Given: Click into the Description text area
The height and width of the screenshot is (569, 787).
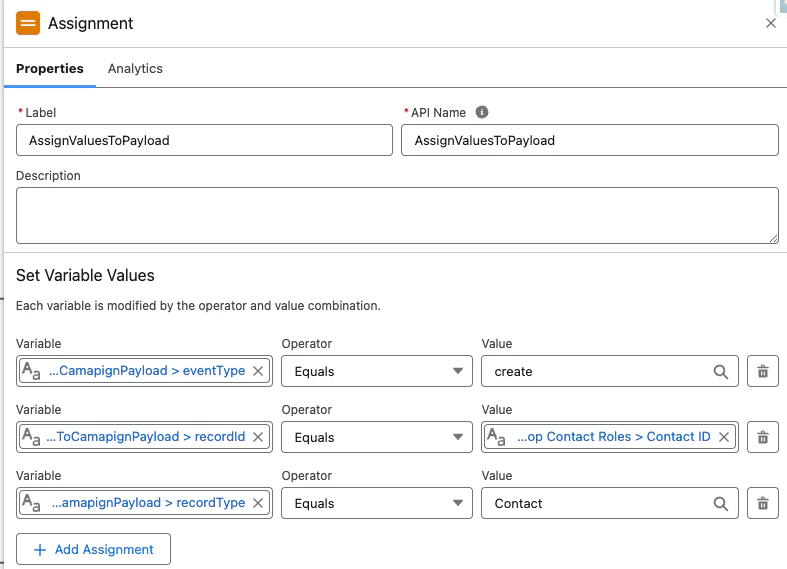Looking at the screenshot, I should 397,215.
